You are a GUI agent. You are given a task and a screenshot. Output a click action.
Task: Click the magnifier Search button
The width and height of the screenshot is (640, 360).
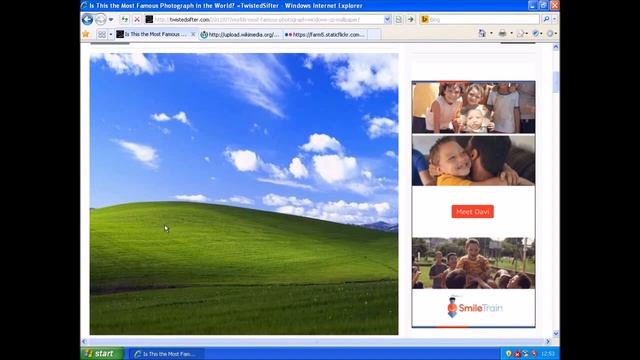coord(546,19)
